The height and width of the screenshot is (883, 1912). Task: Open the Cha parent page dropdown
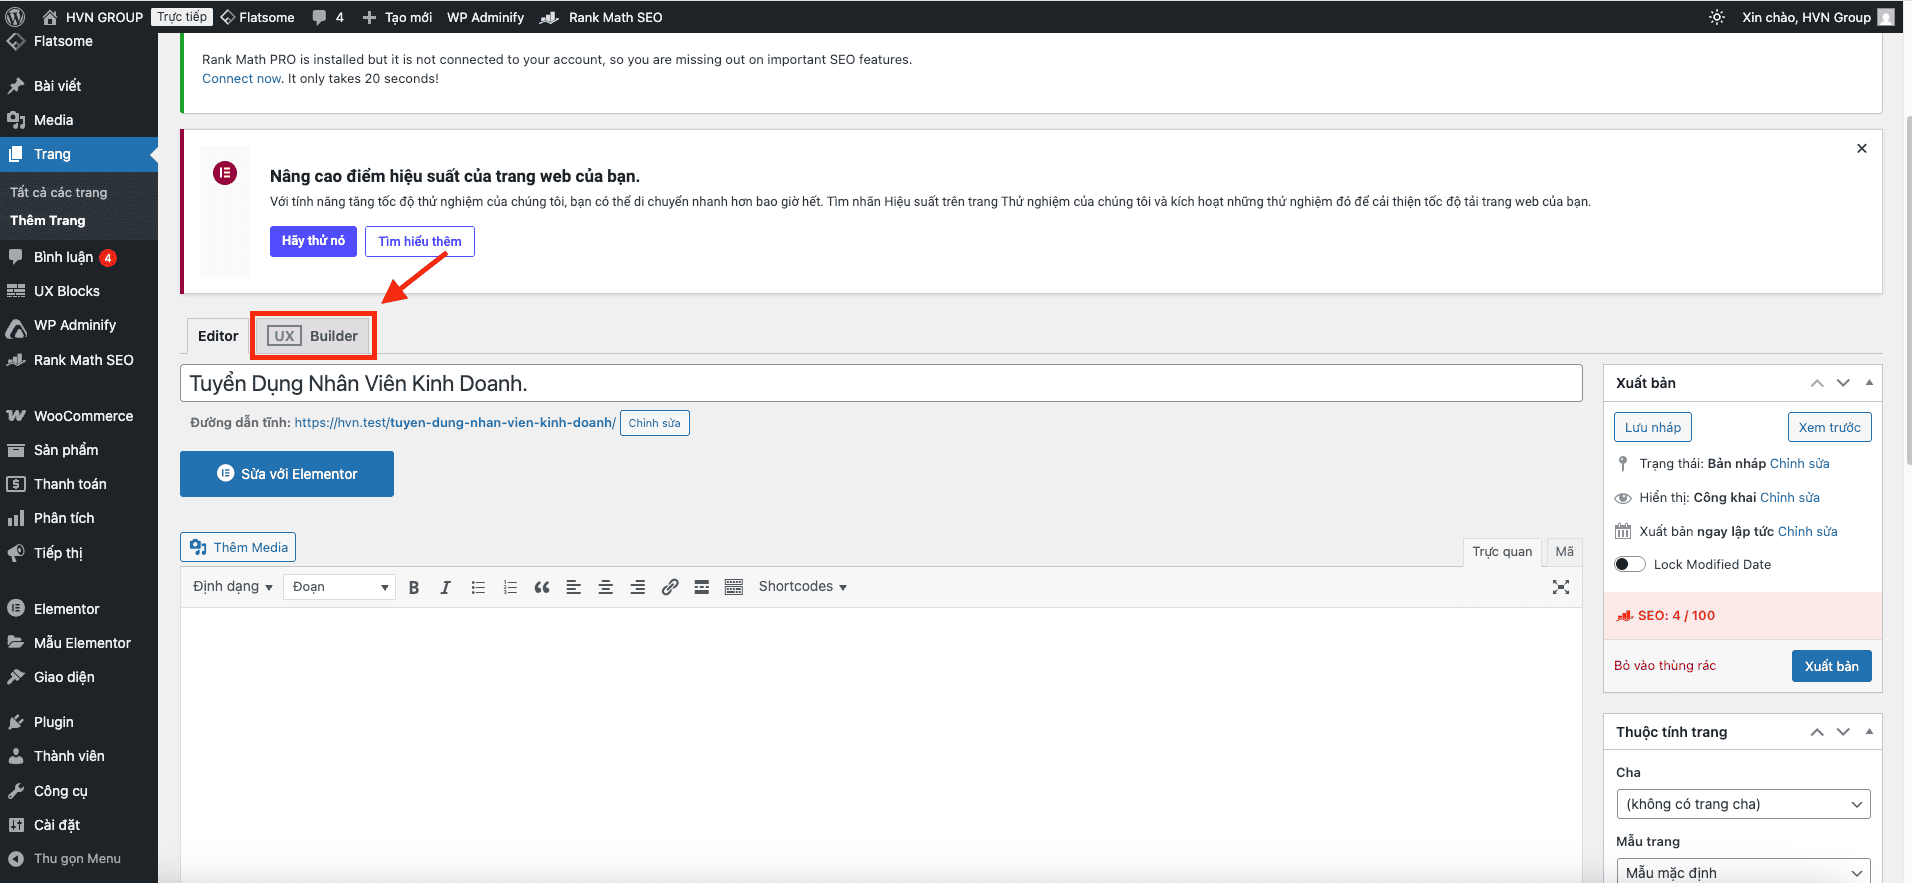1743,804
